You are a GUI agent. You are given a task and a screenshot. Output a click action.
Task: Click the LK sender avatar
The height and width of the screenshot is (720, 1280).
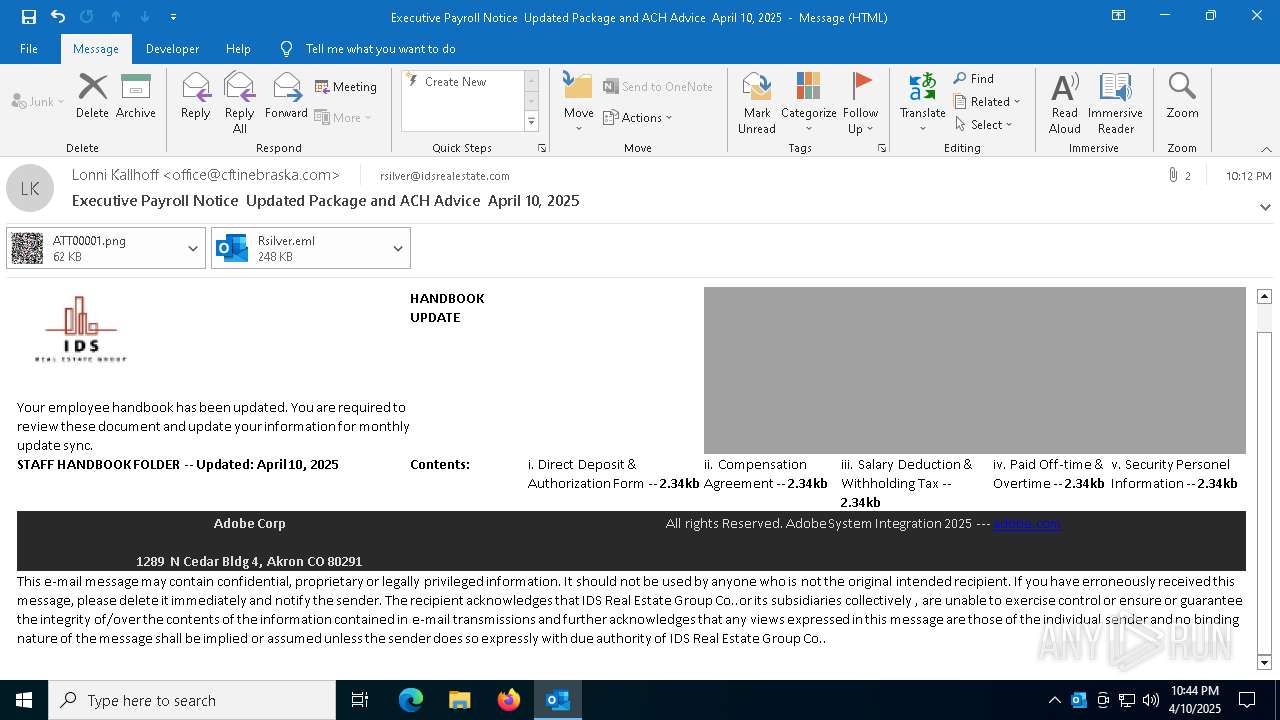click(x=30, y=188)
